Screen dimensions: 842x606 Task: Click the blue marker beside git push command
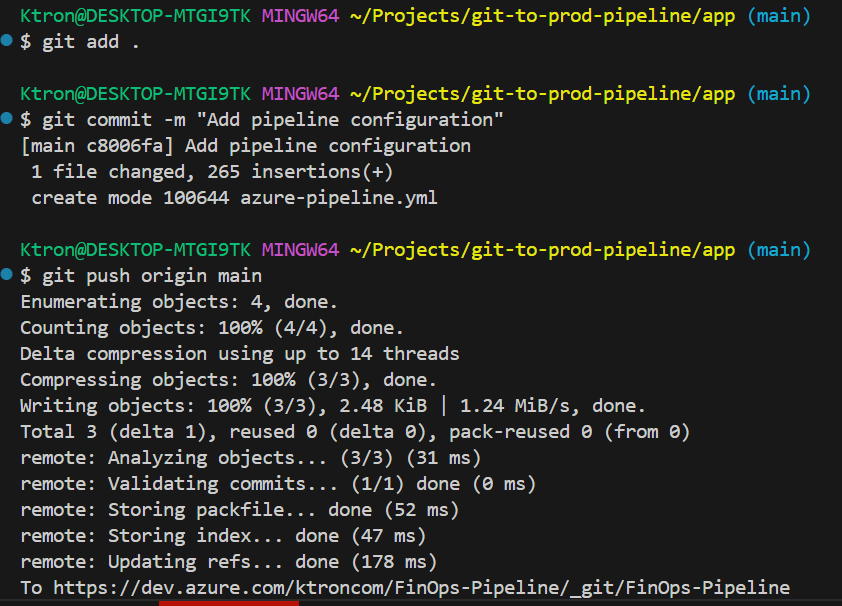(8, 275)
